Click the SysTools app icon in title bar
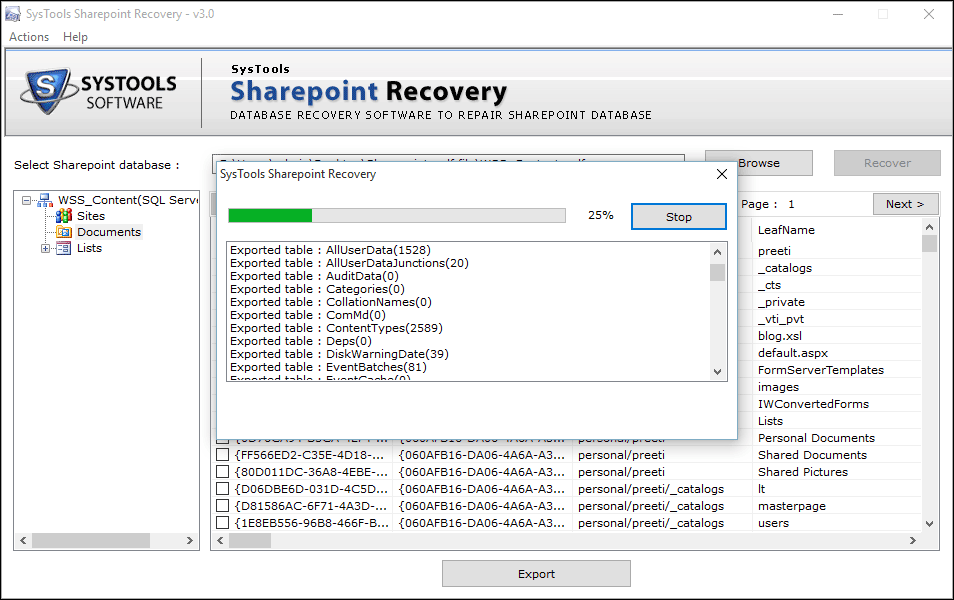Viewport: 954px width, 600px height. point(12,13)
